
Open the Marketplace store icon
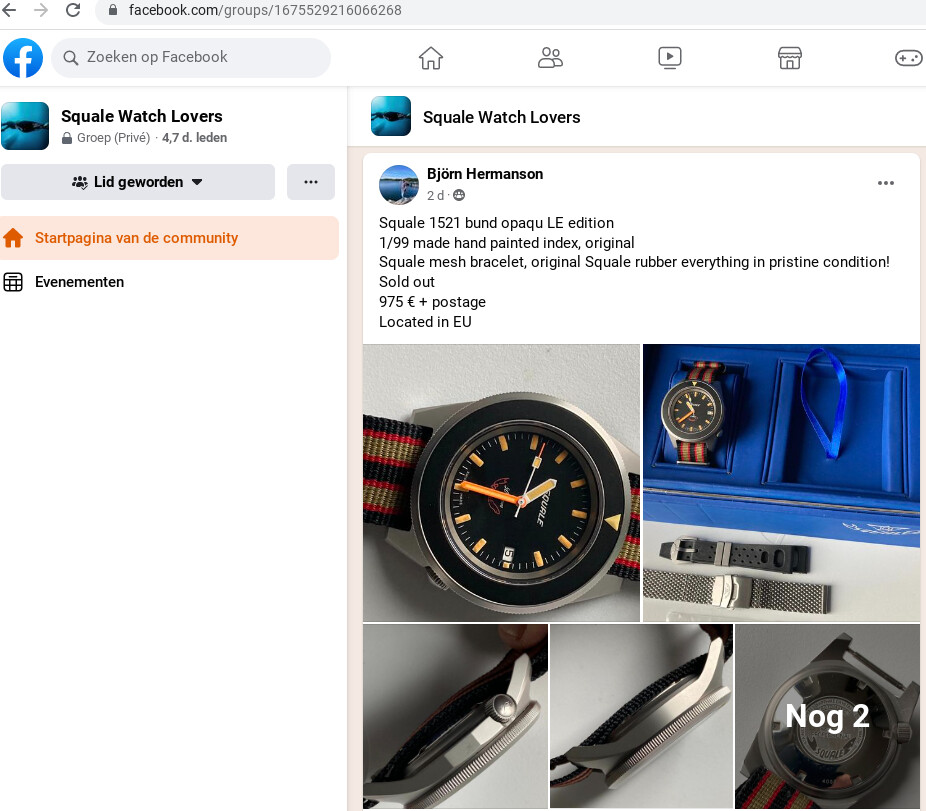[x=790, y=58]
